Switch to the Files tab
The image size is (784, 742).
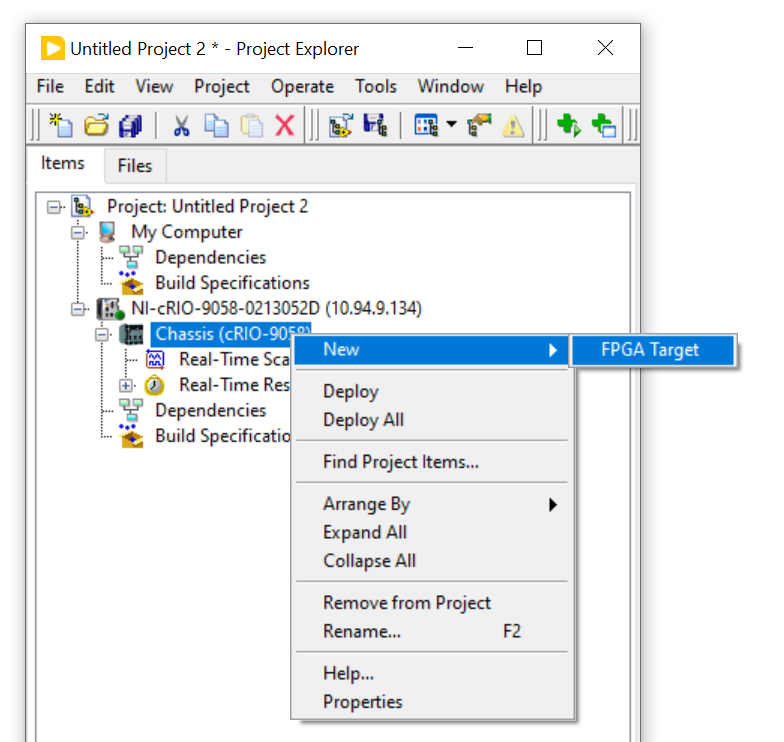(x=135, y=166)
